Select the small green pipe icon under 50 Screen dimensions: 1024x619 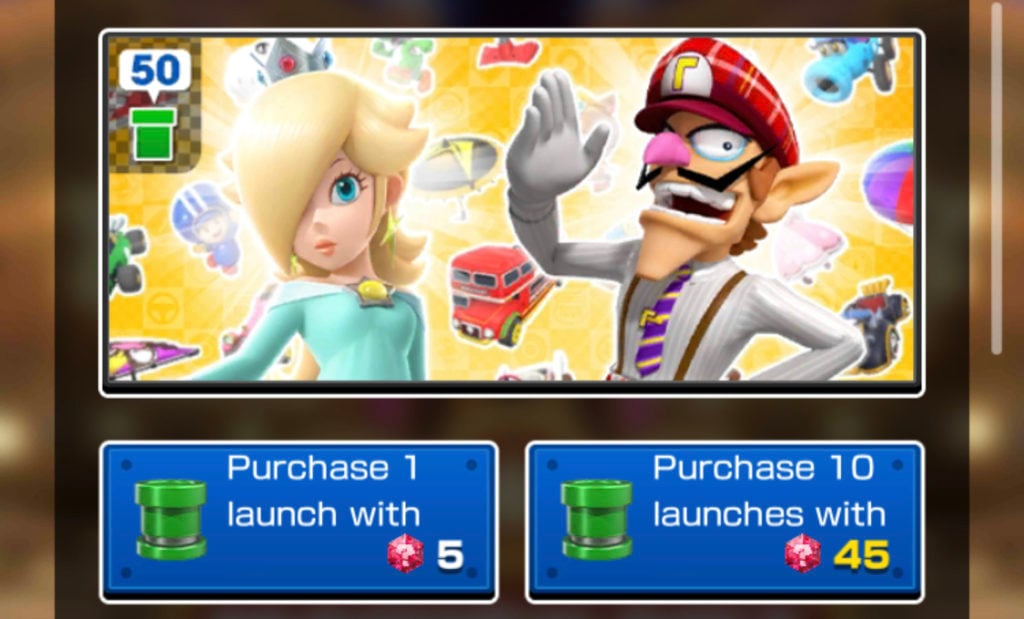(153, 134)
